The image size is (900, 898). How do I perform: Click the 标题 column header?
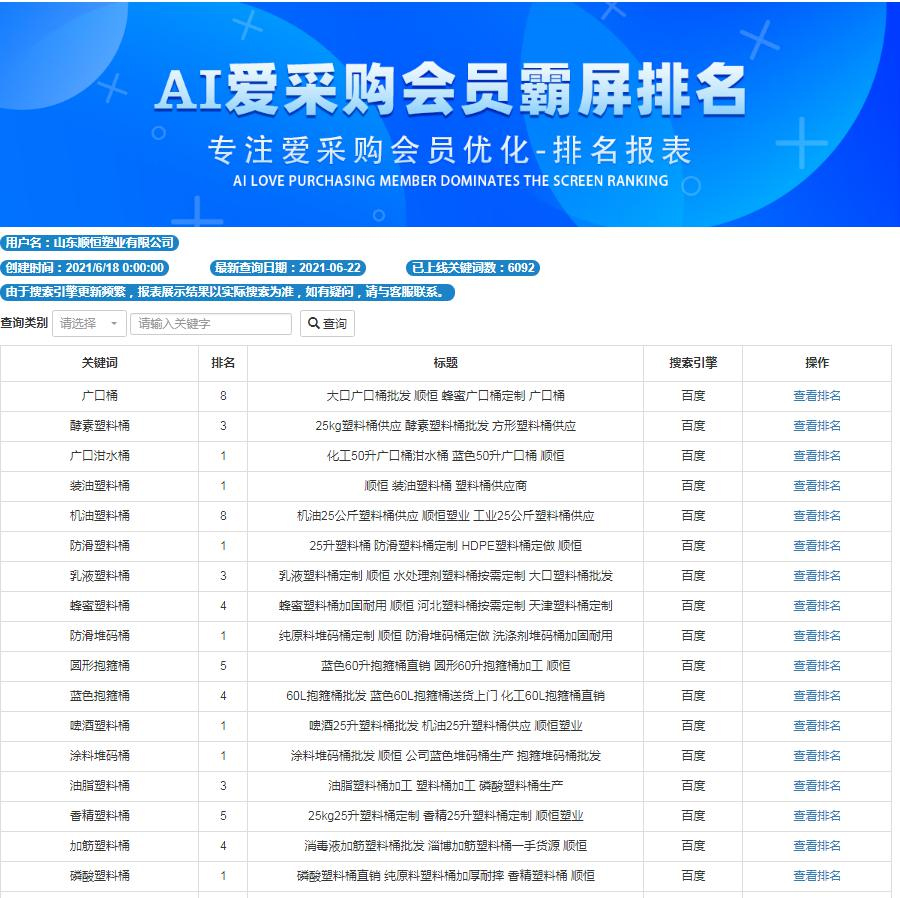445,363
